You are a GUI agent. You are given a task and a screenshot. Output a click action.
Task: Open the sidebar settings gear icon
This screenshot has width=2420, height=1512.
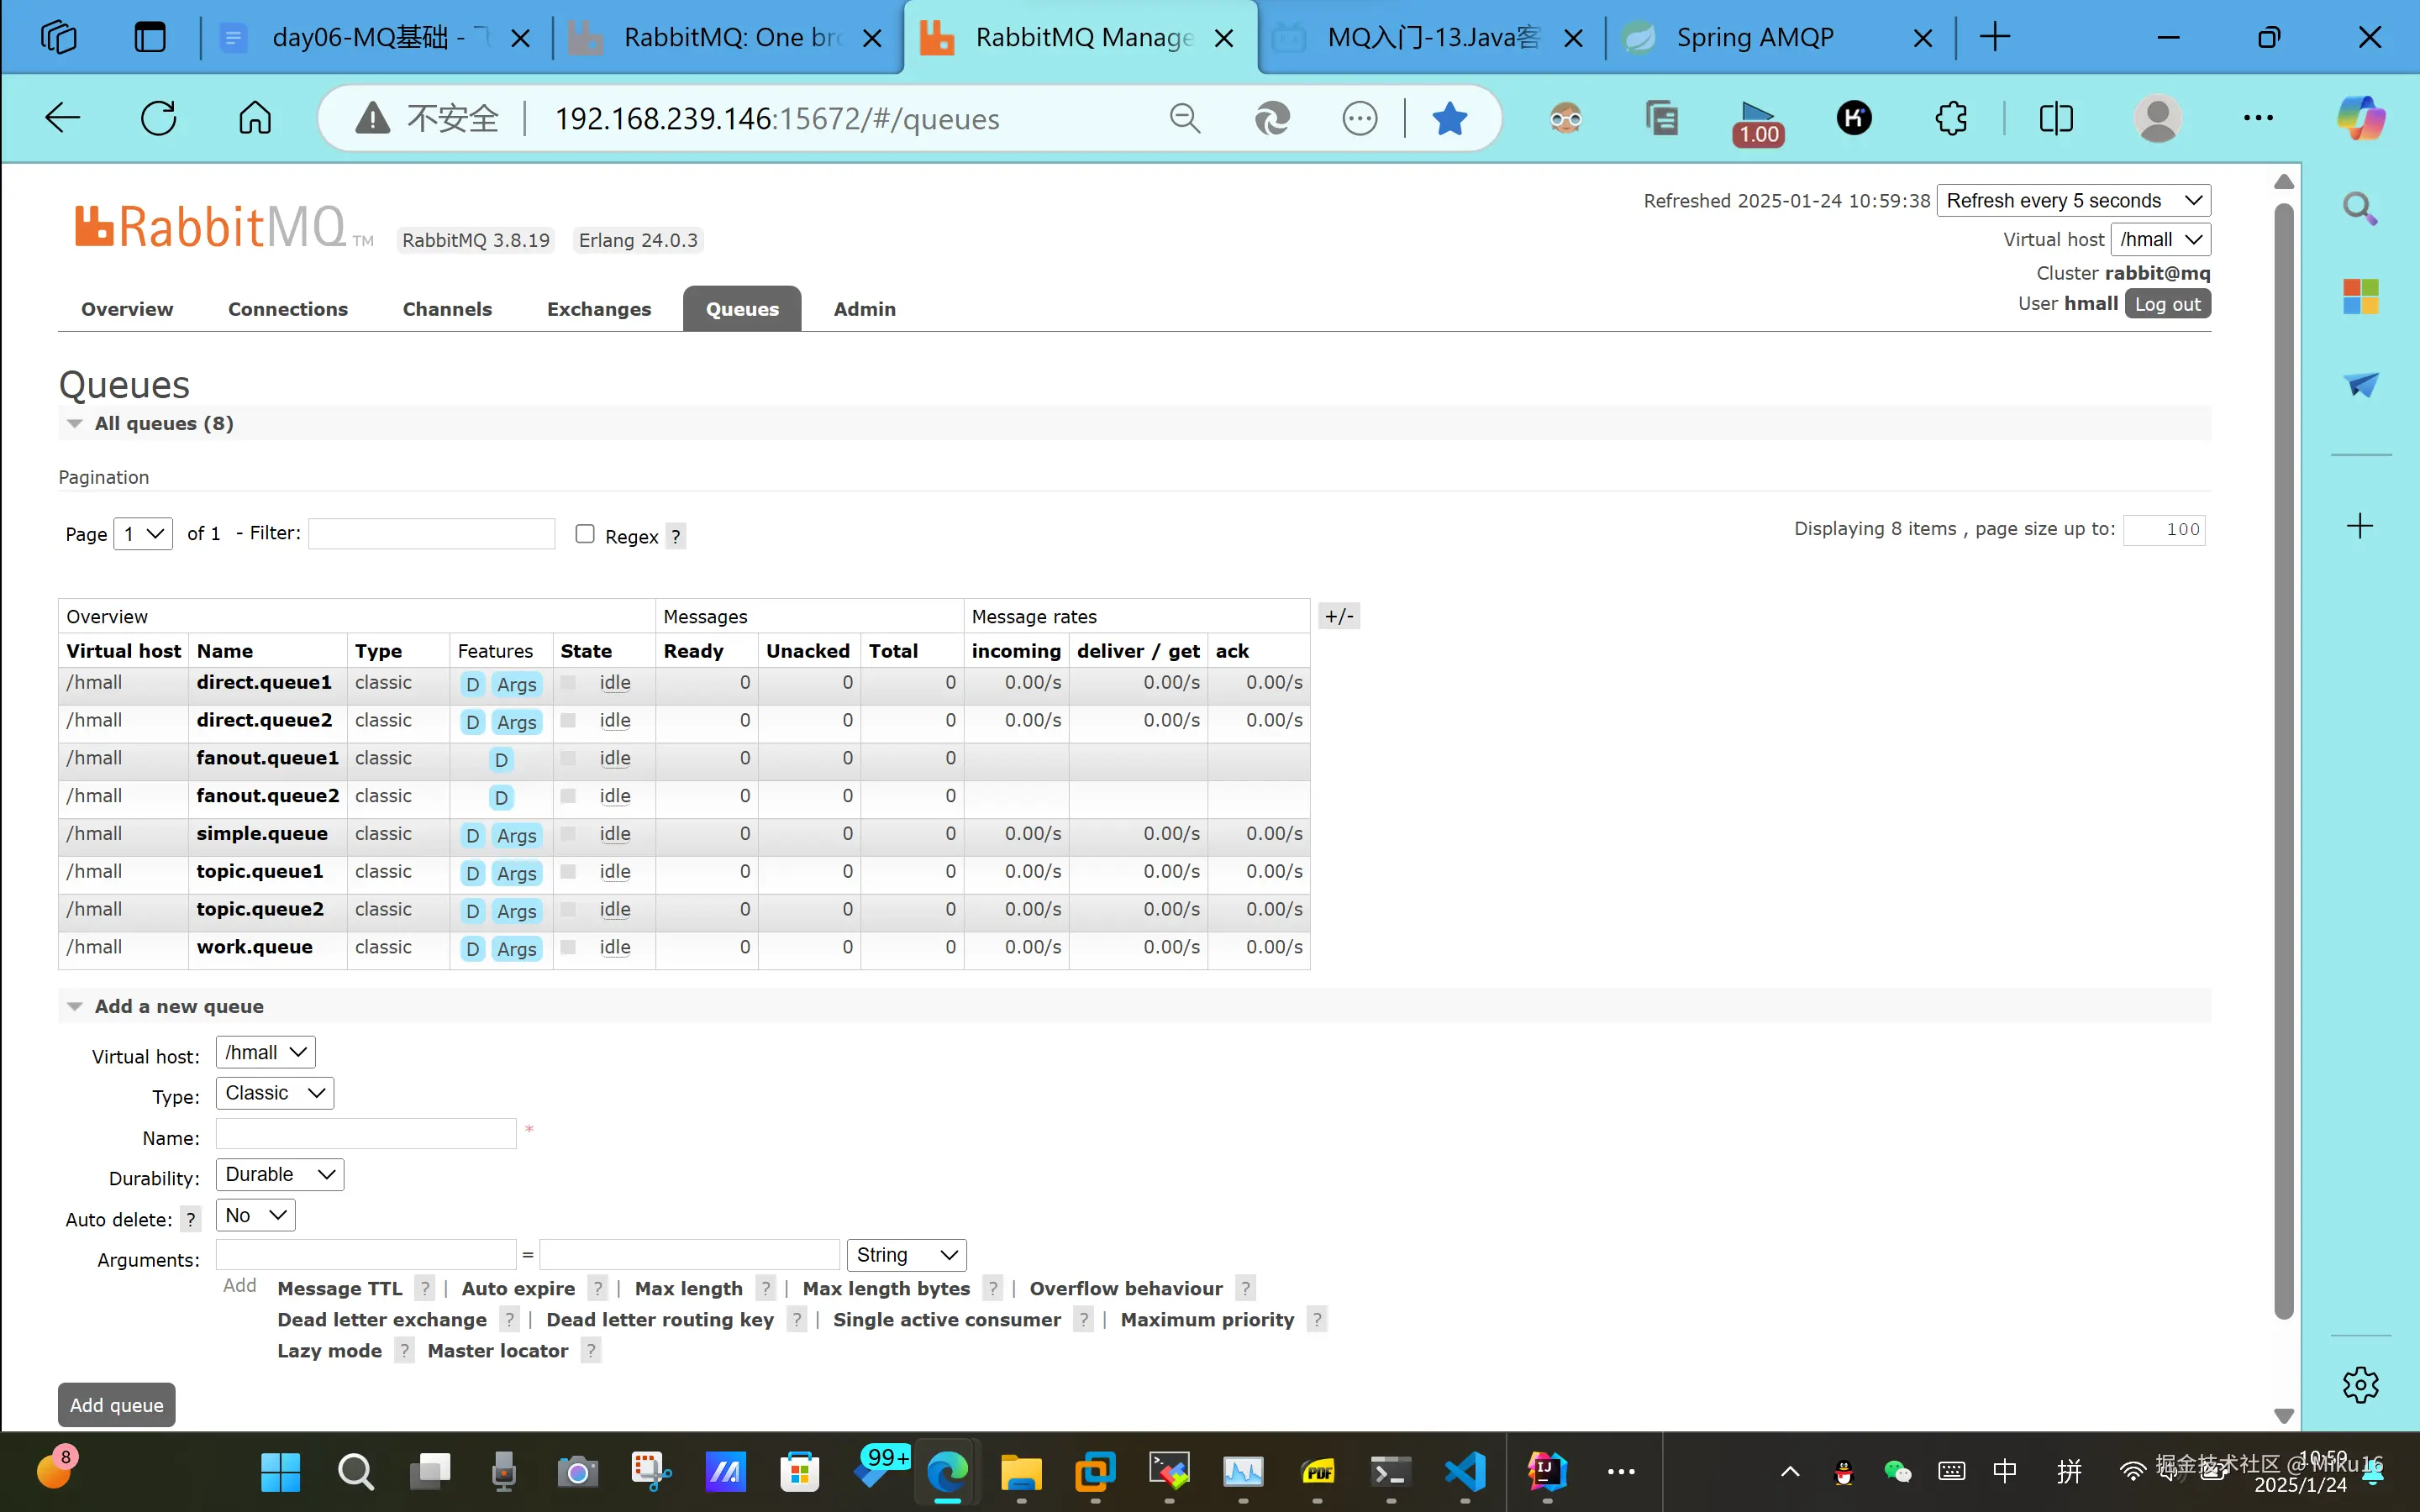tap(2360, 1384)
